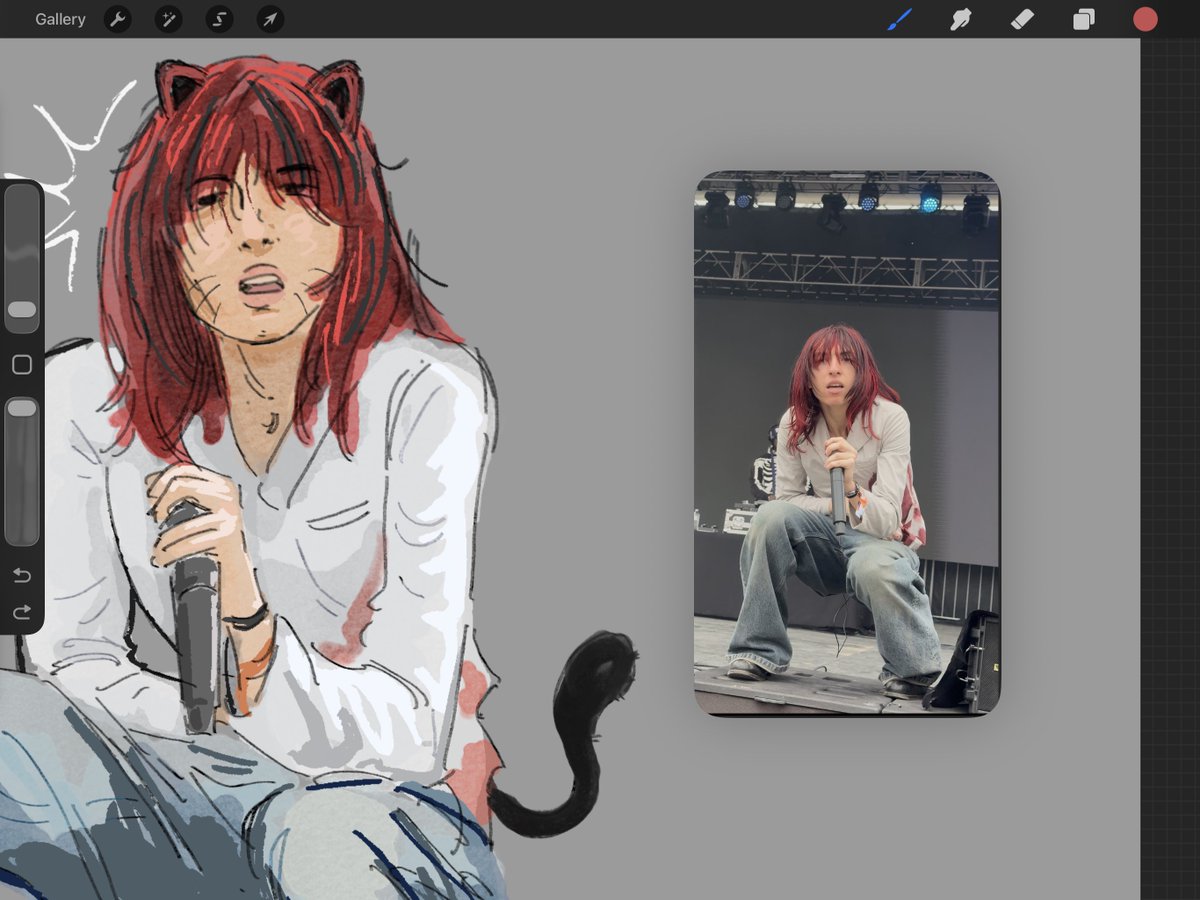
Task: Open the red color picker circle
Action: tap(1145, 19)
